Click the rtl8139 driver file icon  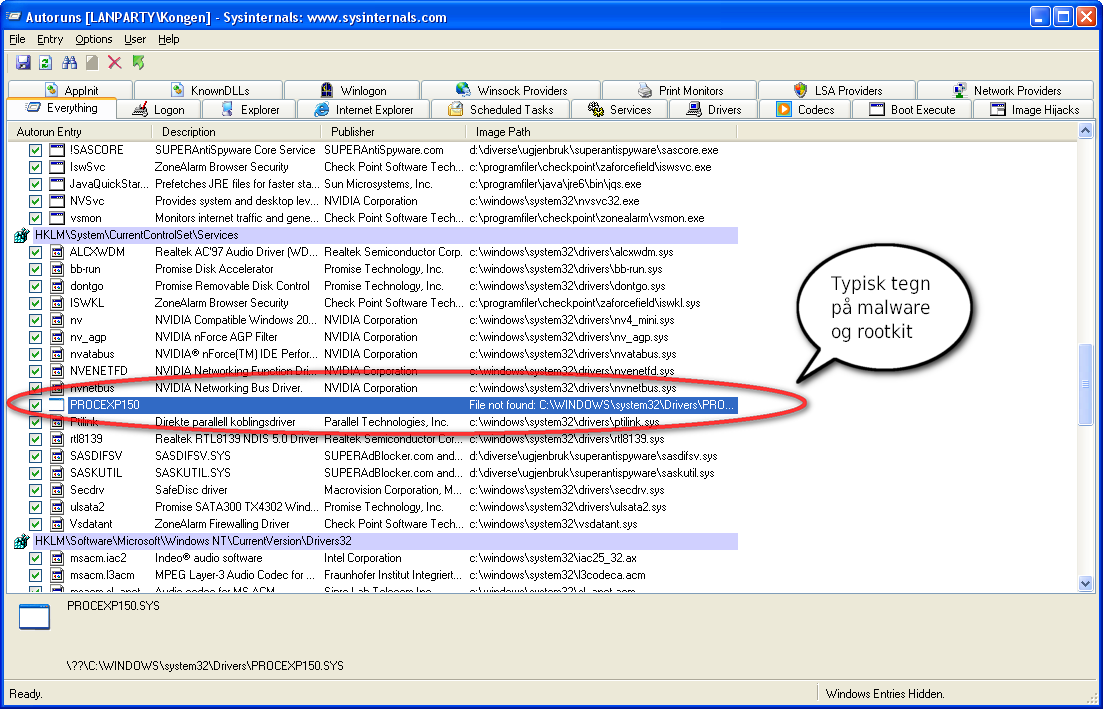57,439
